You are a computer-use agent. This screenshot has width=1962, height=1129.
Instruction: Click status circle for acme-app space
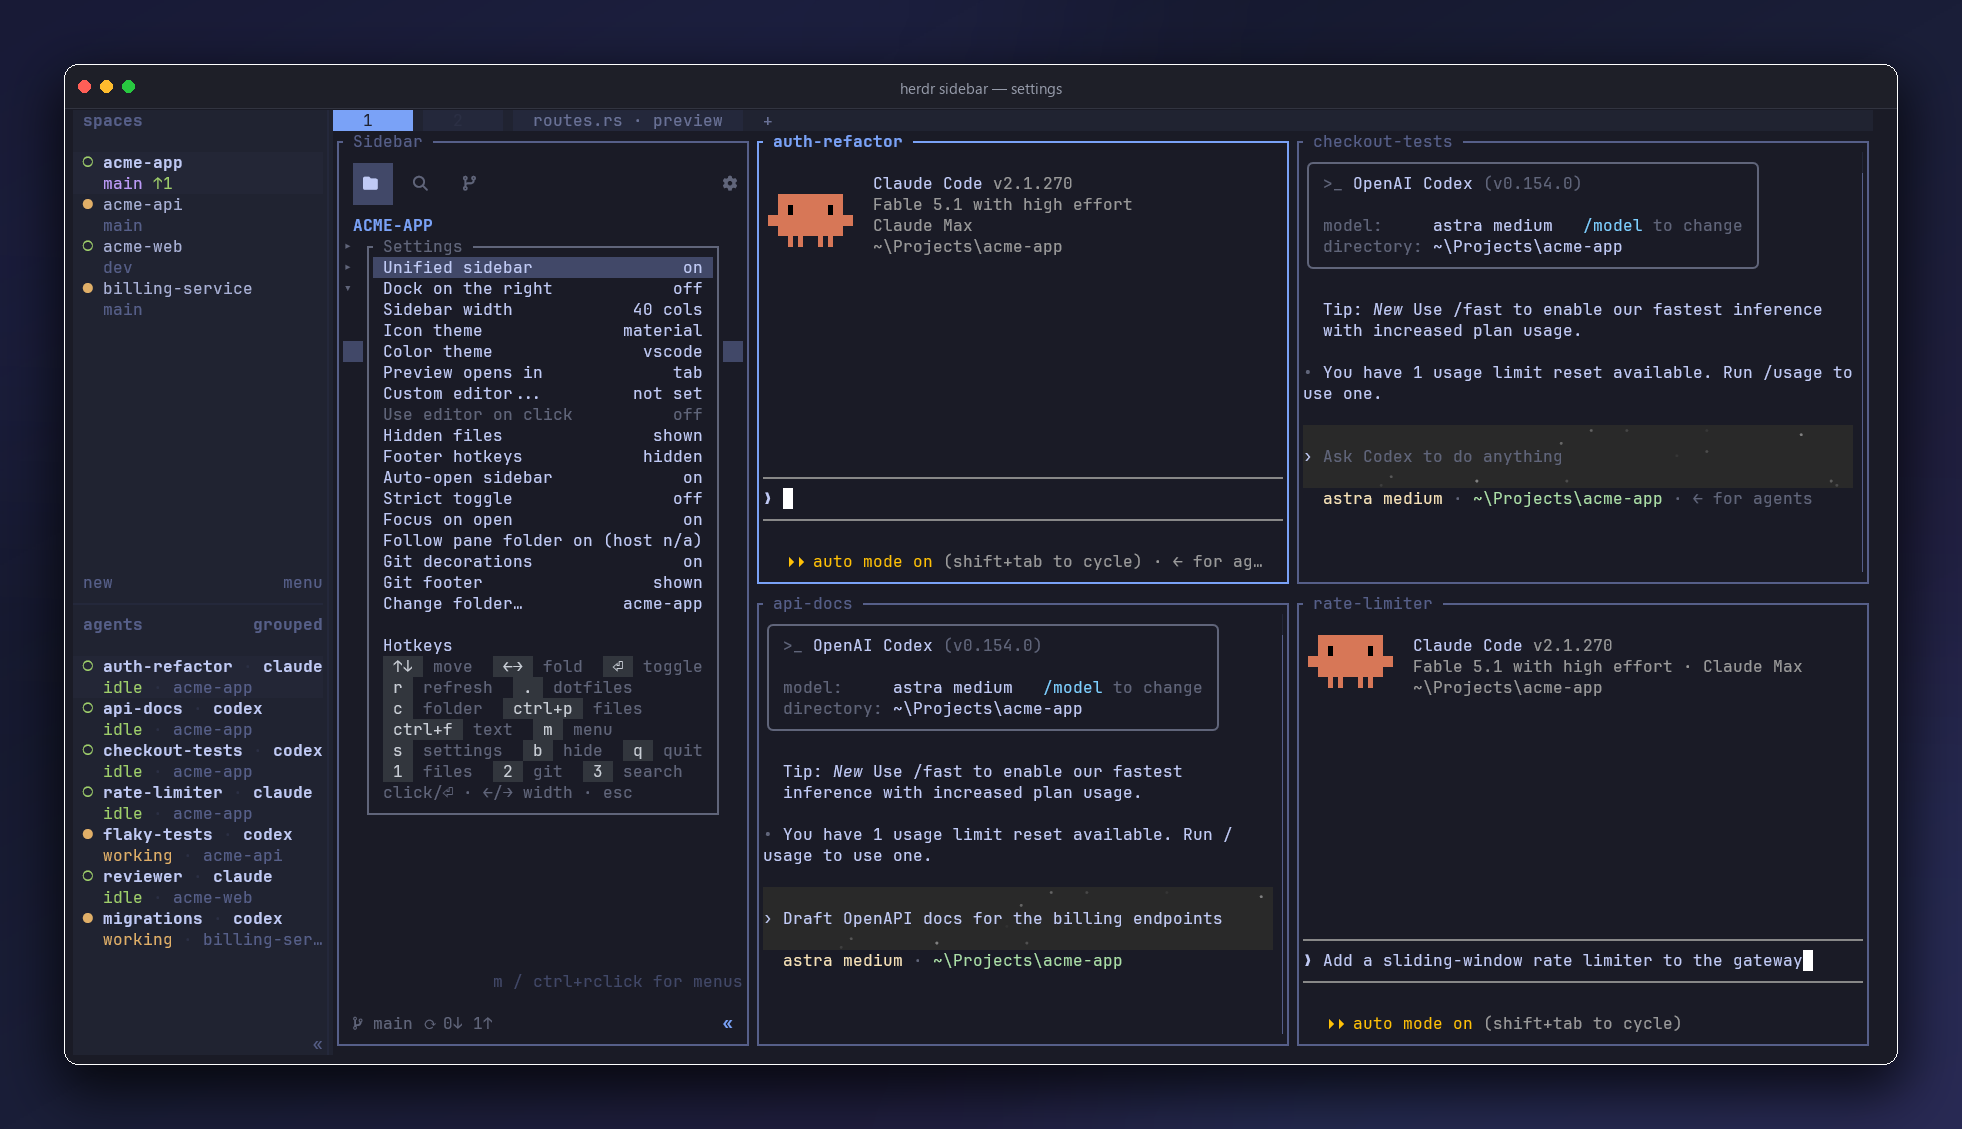click(88, 162)
